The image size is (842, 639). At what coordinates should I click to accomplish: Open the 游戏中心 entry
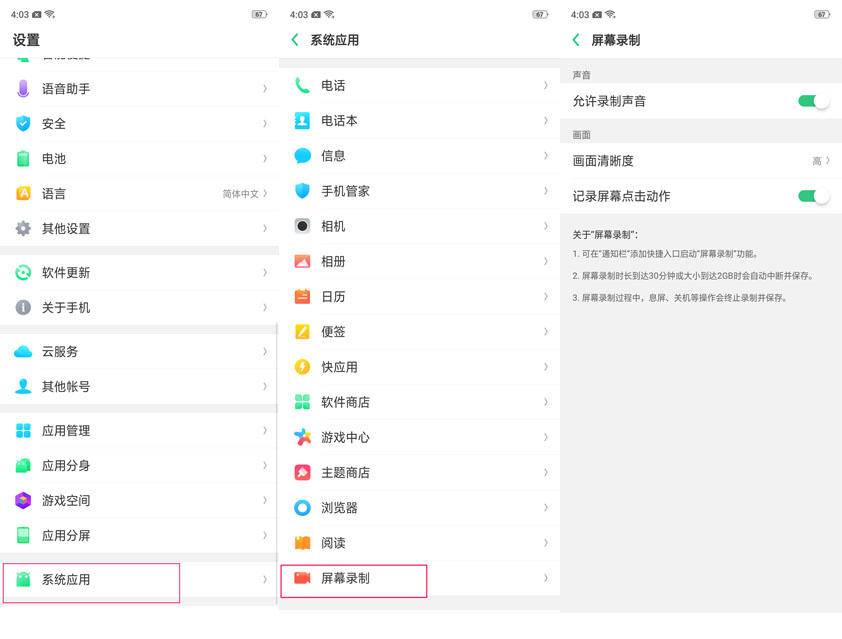tap(419, 437)
